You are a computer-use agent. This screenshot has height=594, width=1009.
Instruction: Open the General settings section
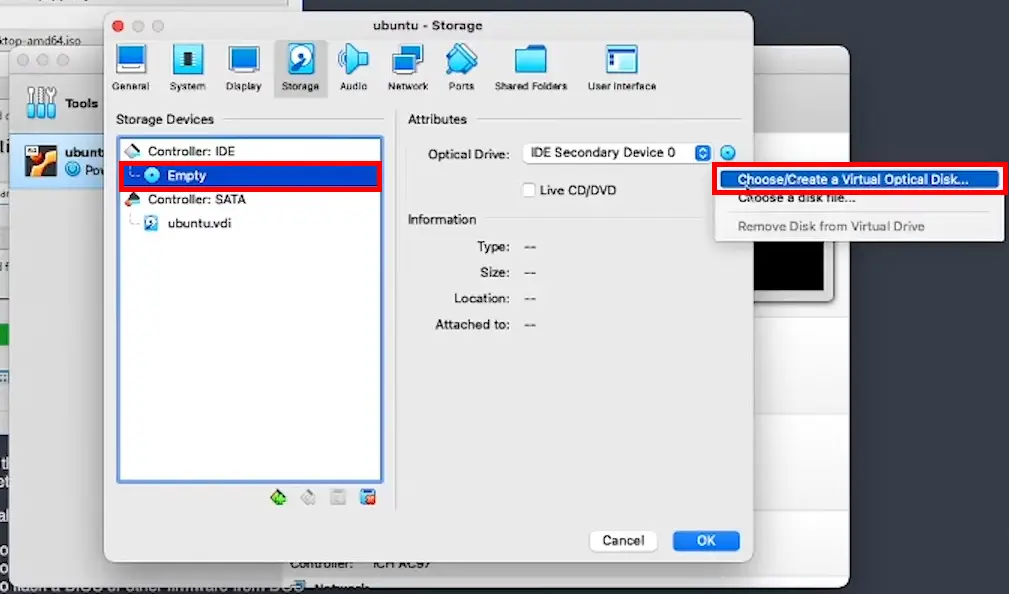tap(131, 68)
